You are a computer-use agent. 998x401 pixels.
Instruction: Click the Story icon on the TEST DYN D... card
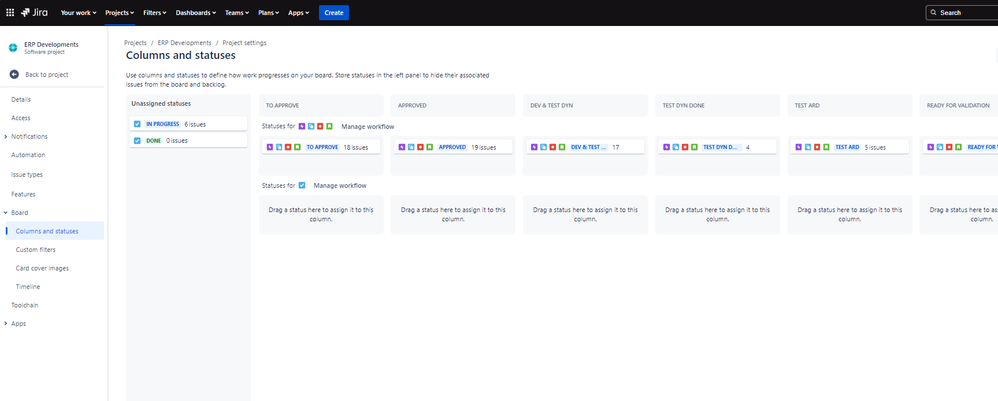(694, 147)
